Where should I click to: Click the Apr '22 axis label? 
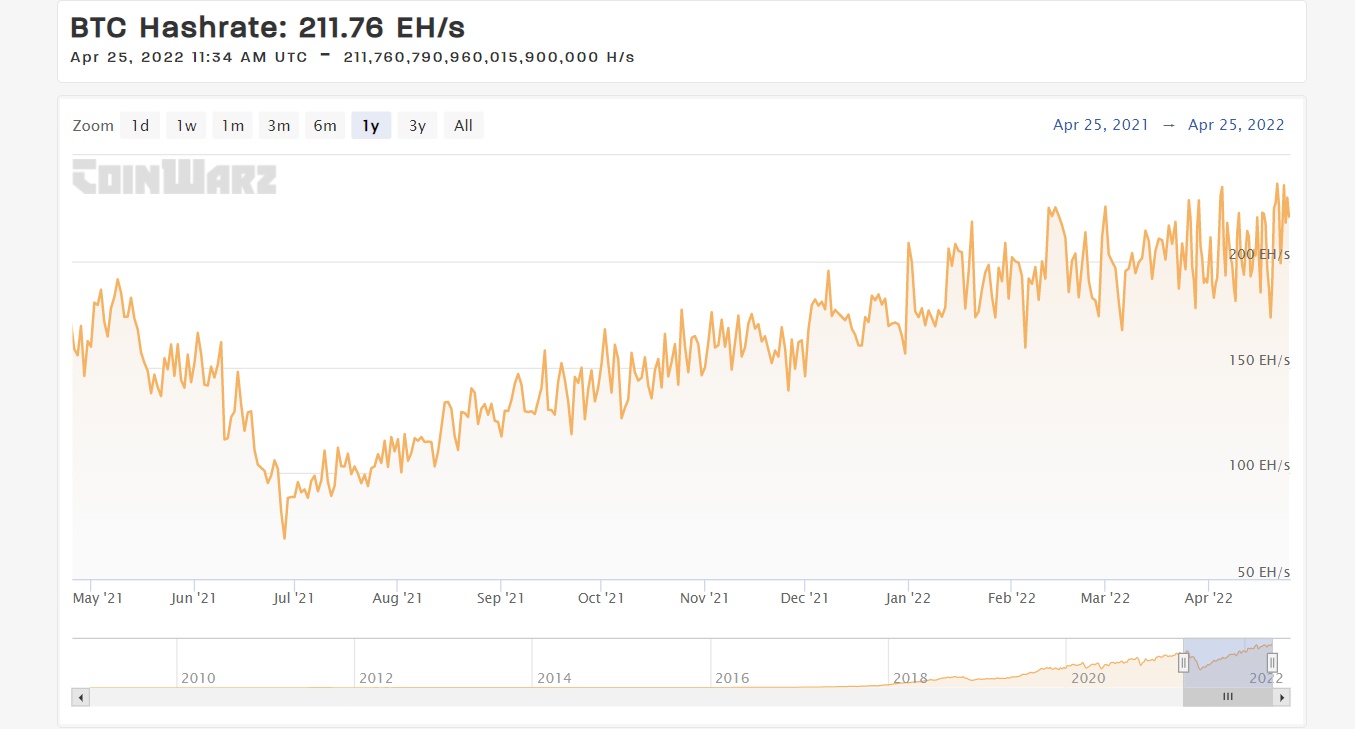pyautogui.click(x=1209, y=598)
